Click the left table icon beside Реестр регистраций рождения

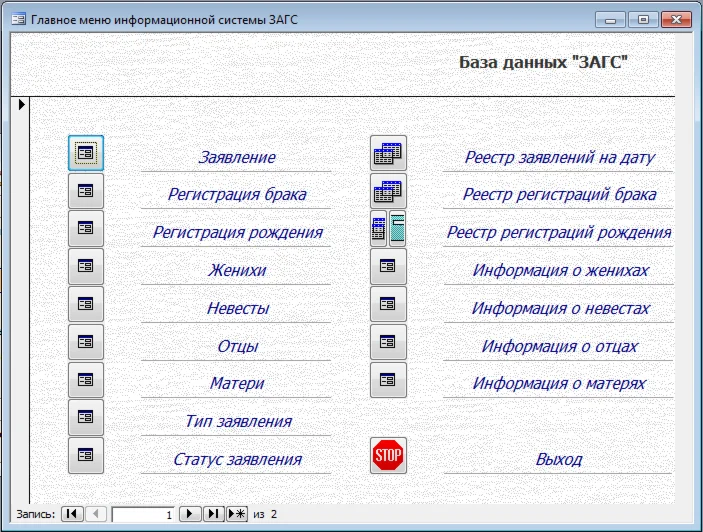[x=379, y=229]
